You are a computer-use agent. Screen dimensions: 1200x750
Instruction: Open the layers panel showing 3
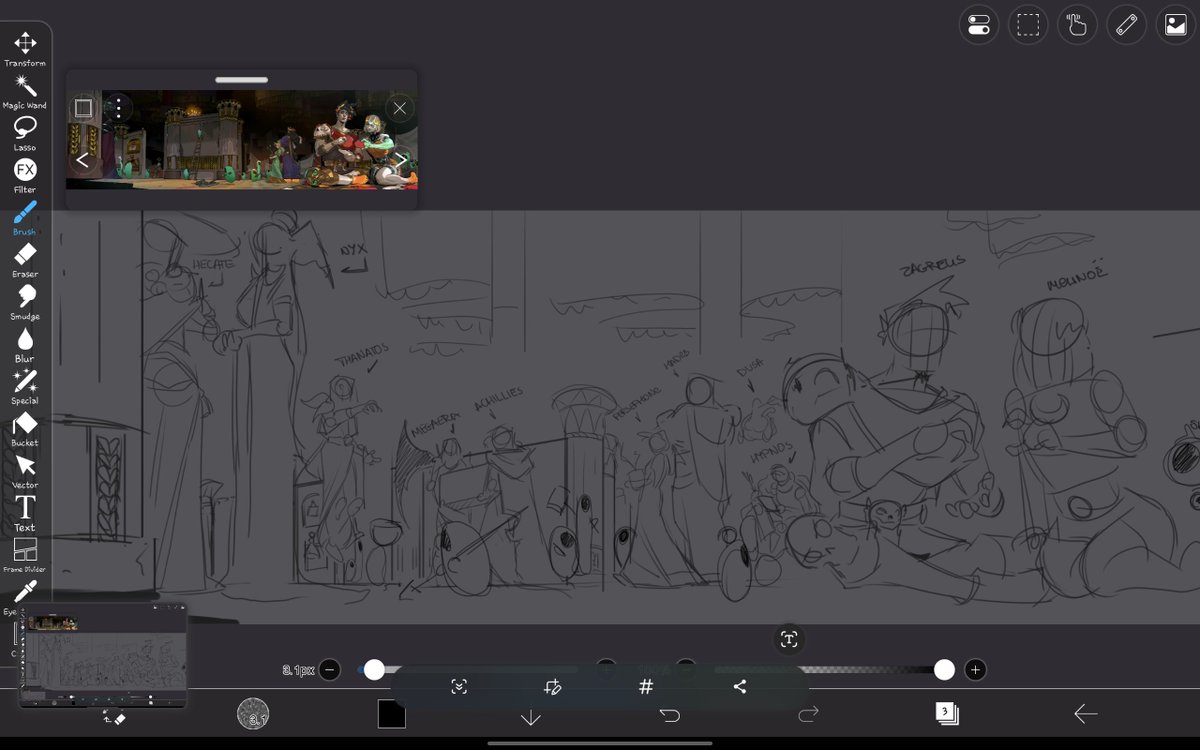pos(947,713)
